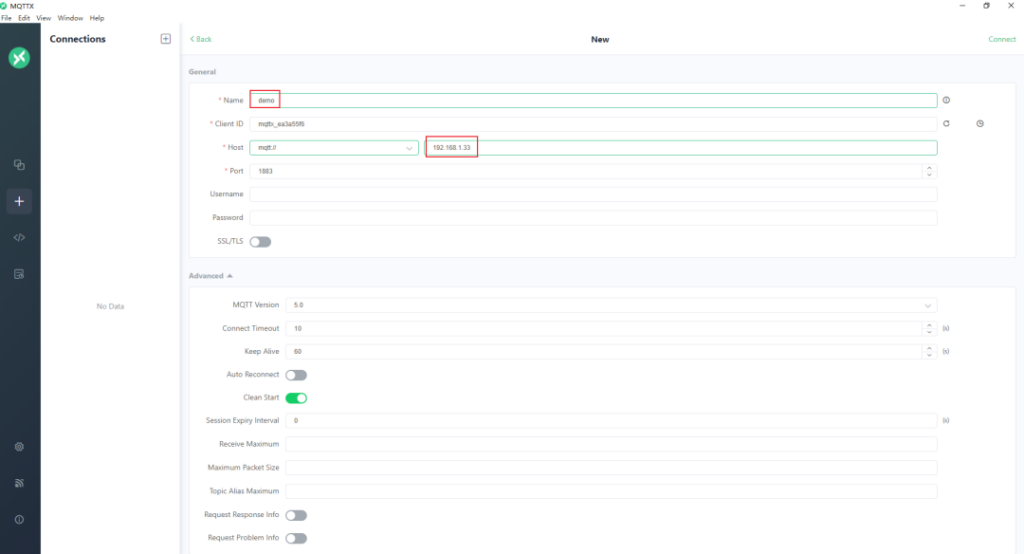Open the Edit menu

coord(24,18)
